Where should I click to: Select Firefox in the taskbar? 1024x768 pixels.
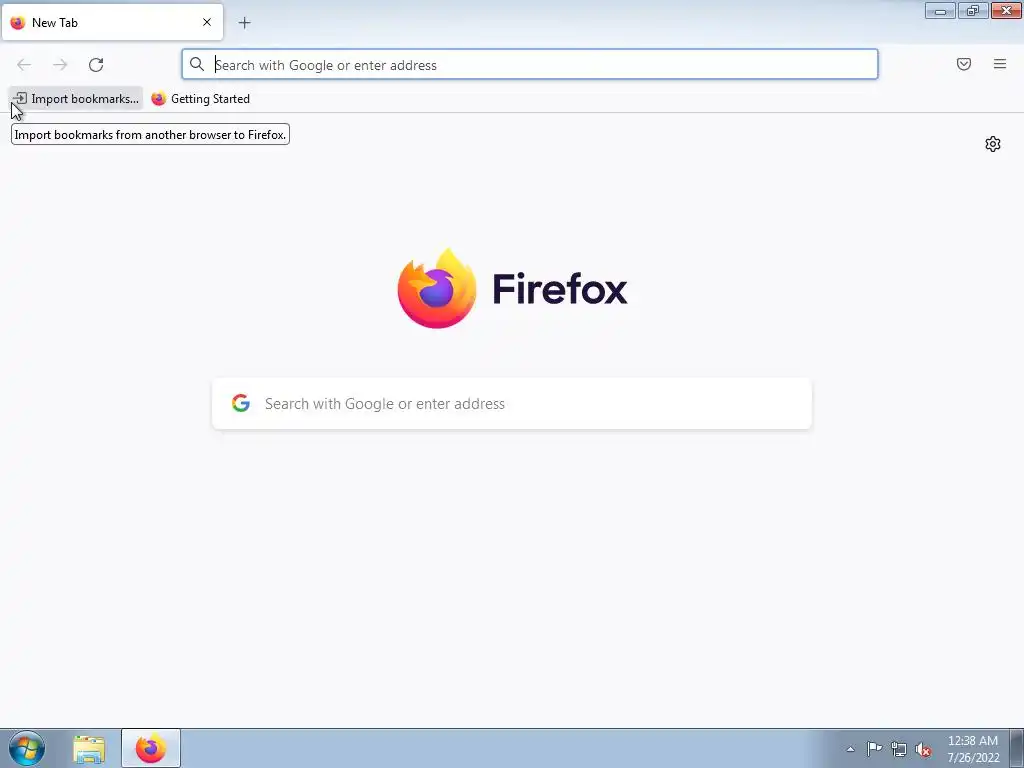pos(151,749)
